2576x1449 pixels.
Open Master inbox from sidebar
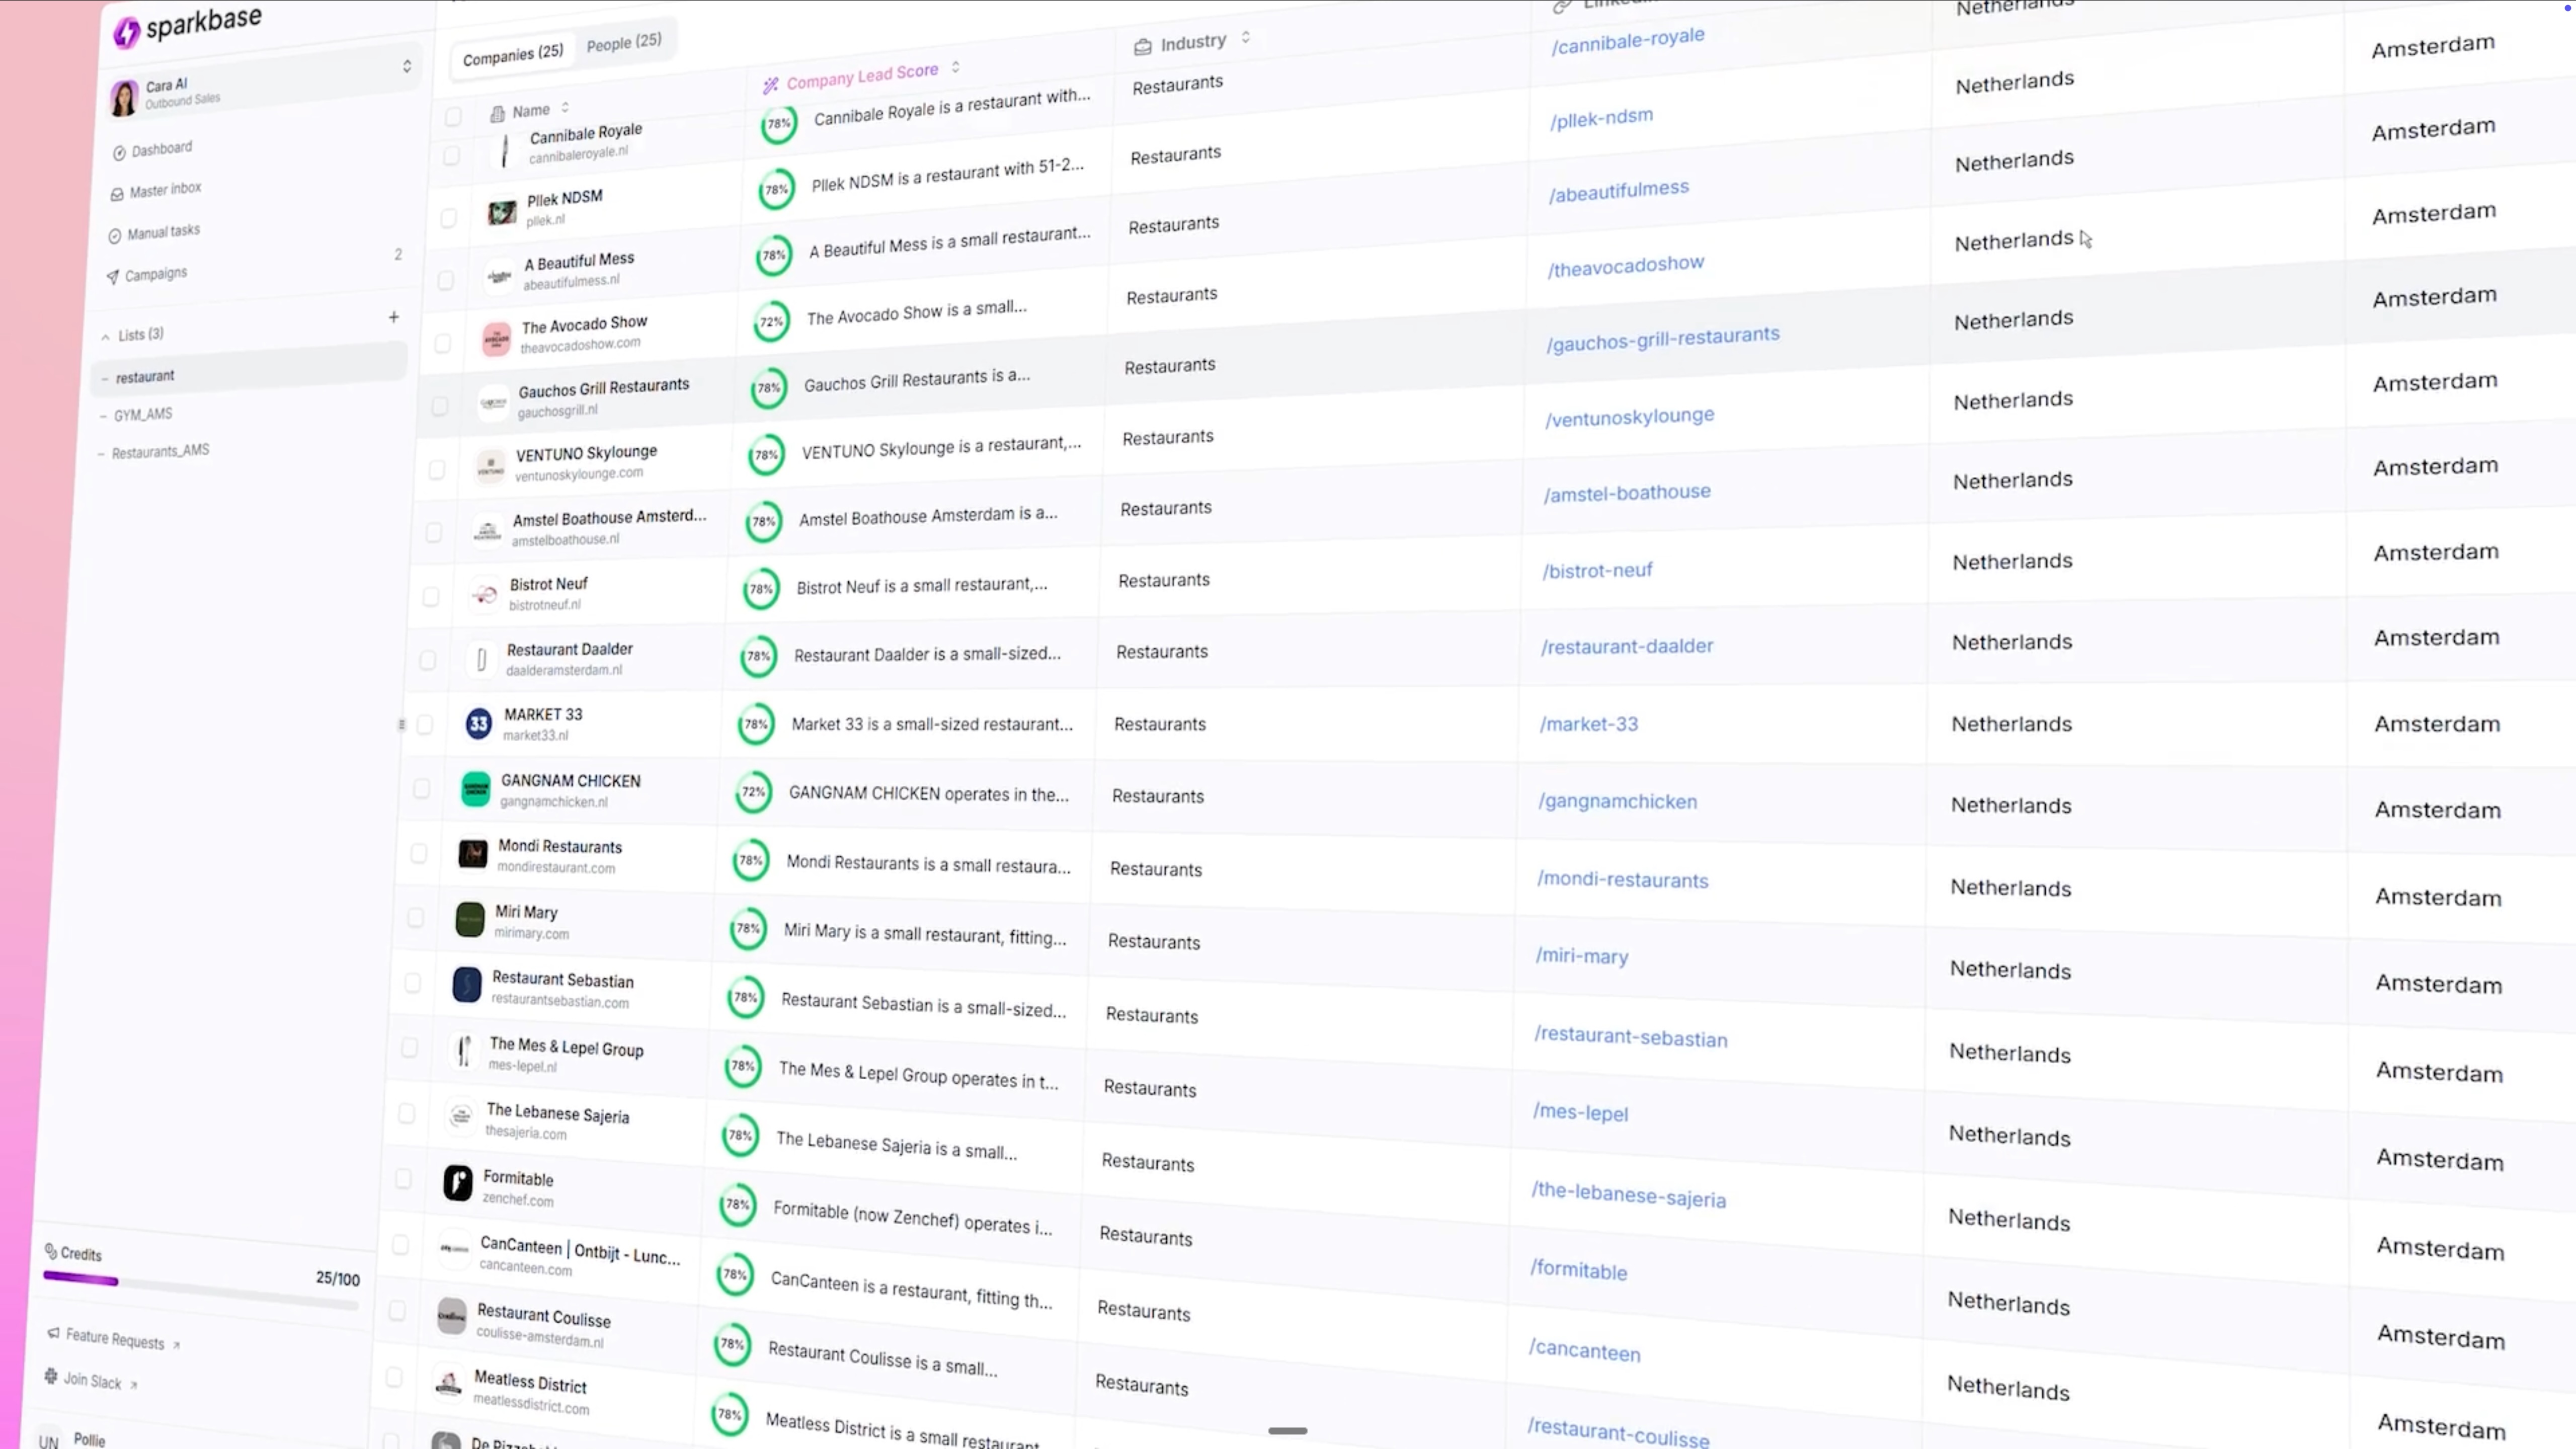(164, 190)
